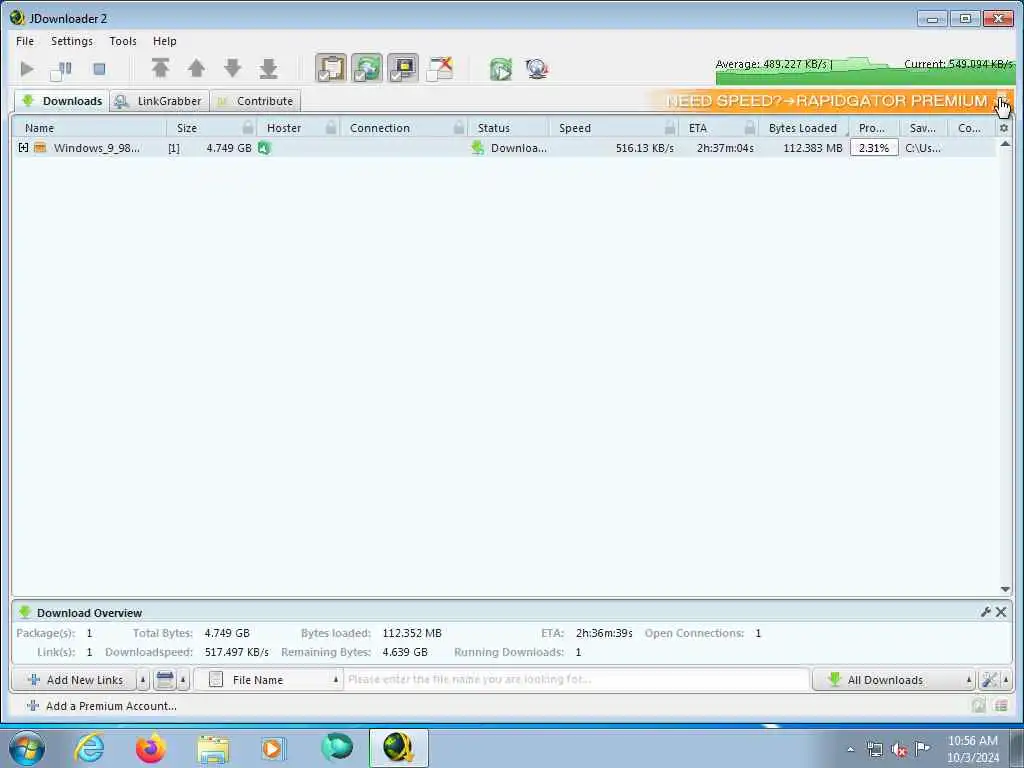Expand the Windows_9_98 package row
The width and height of the screenshot is (1024, 768).
24,148
